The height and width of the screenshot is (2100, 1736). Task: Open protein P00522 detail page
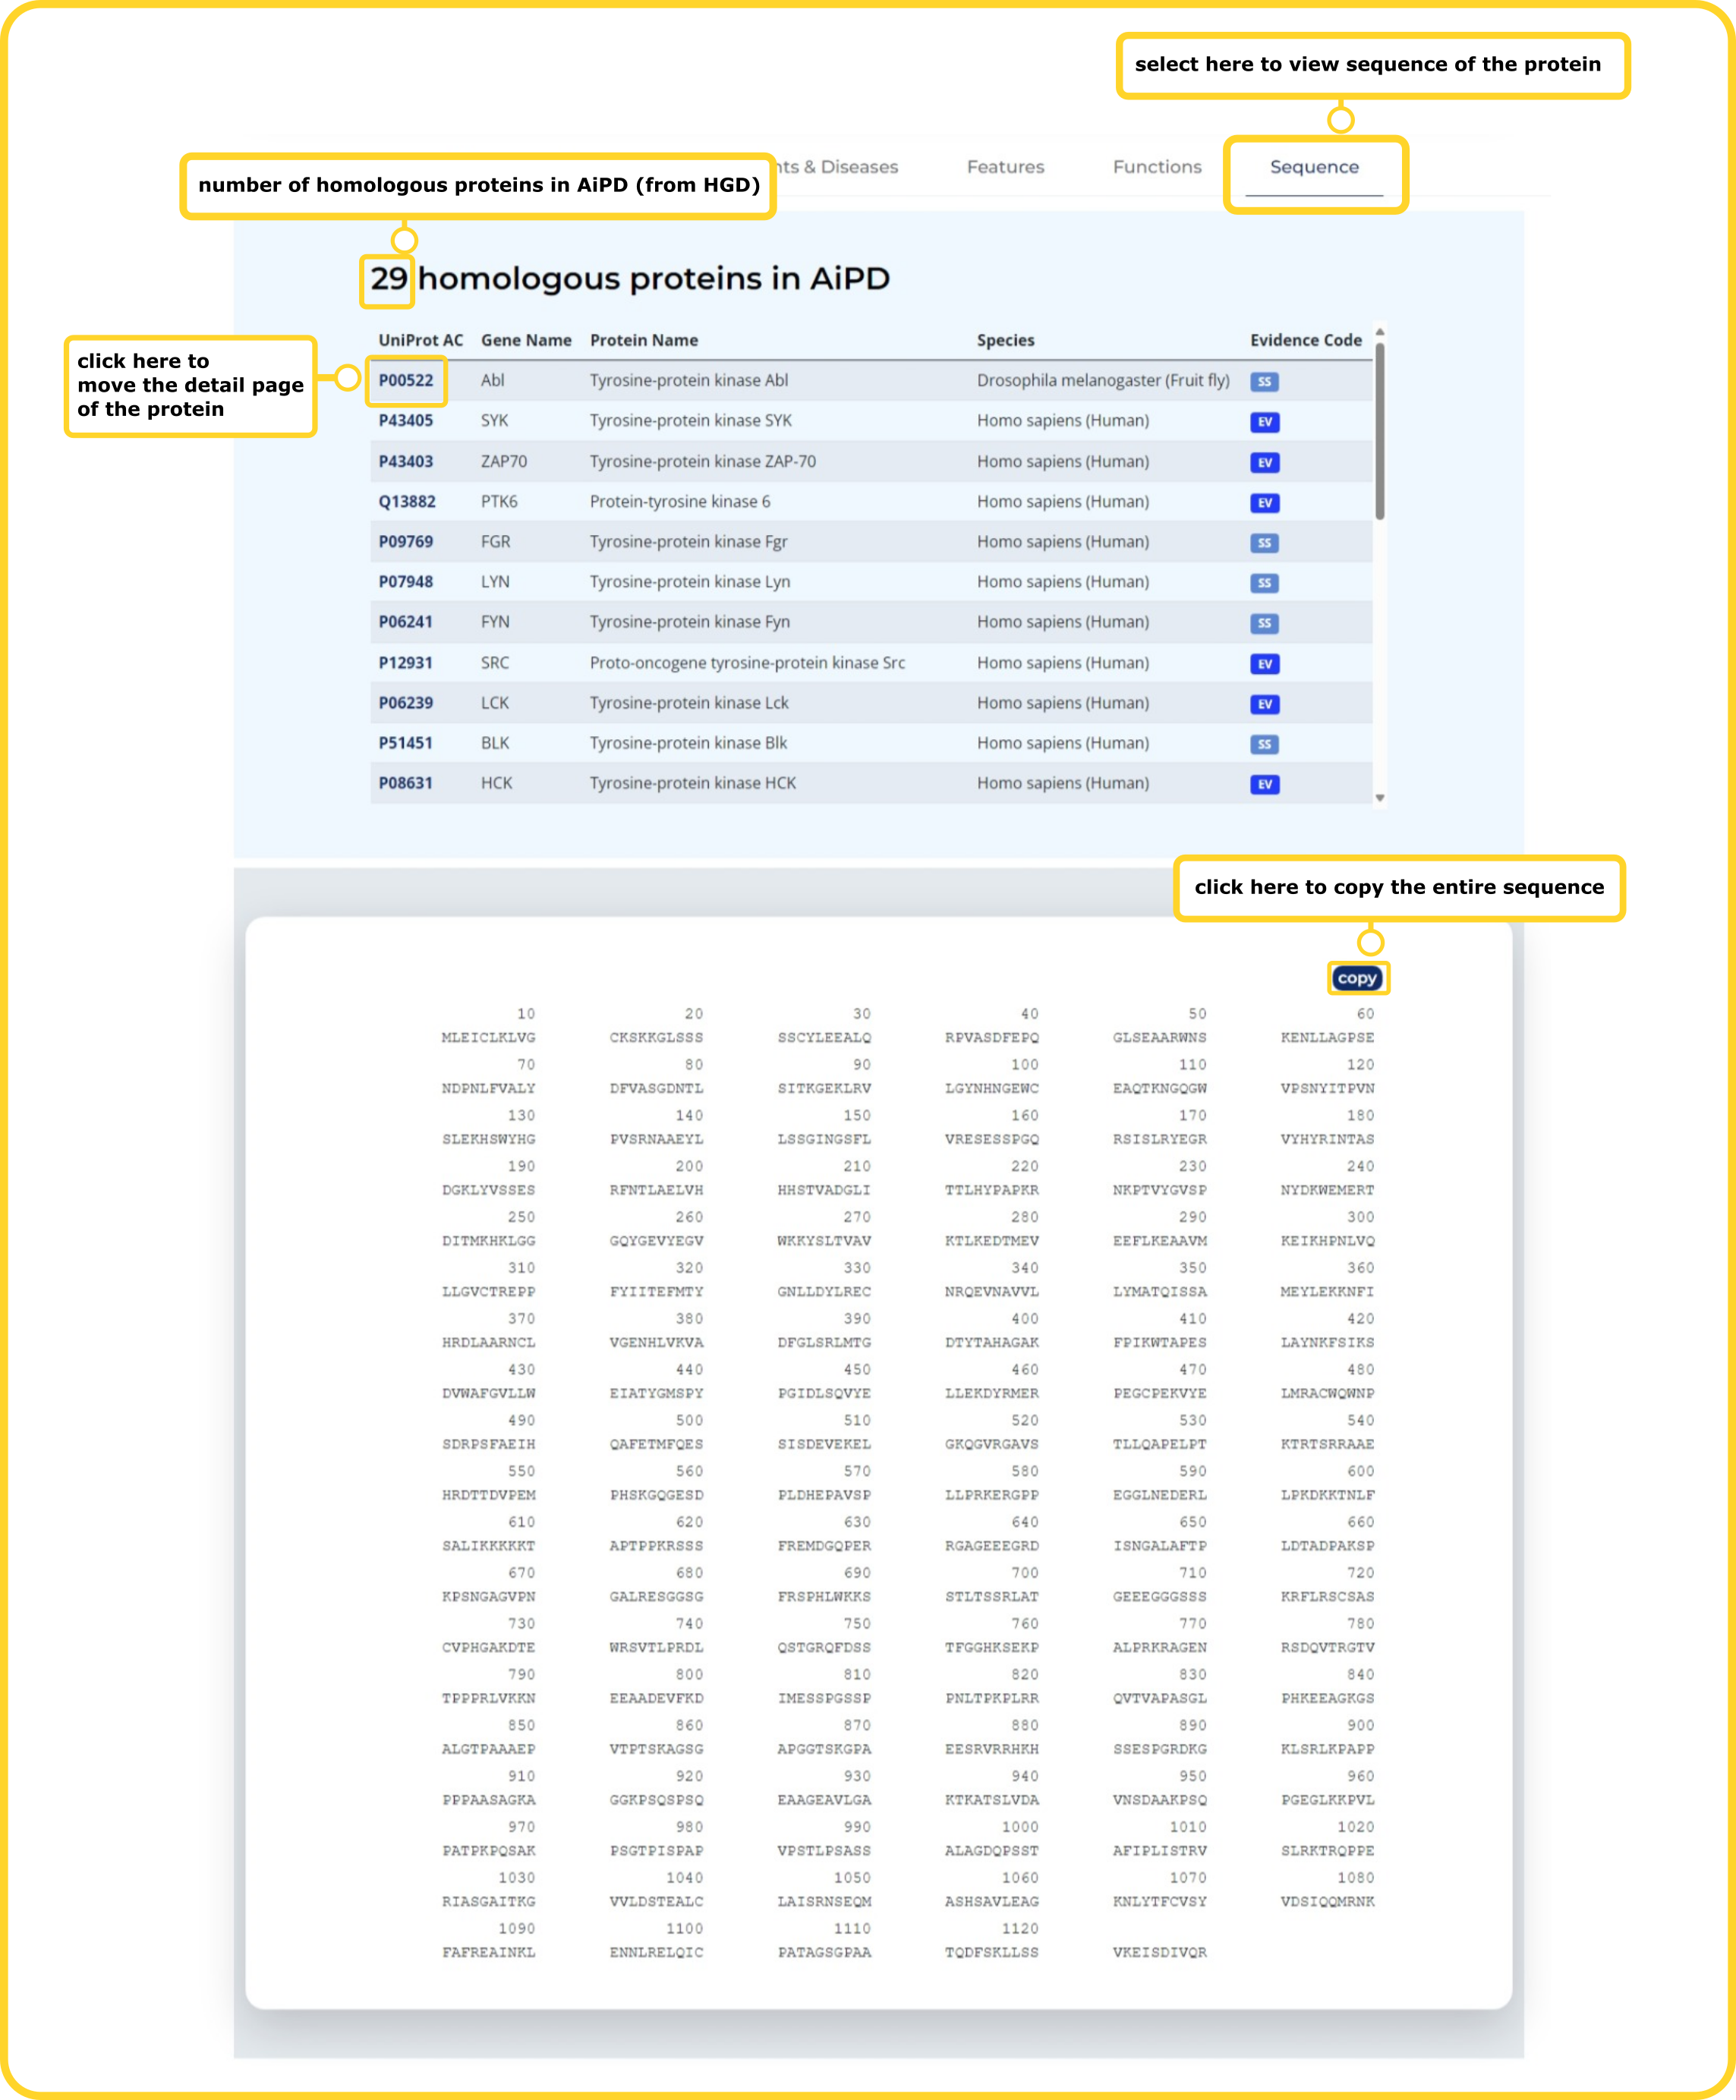406,380
